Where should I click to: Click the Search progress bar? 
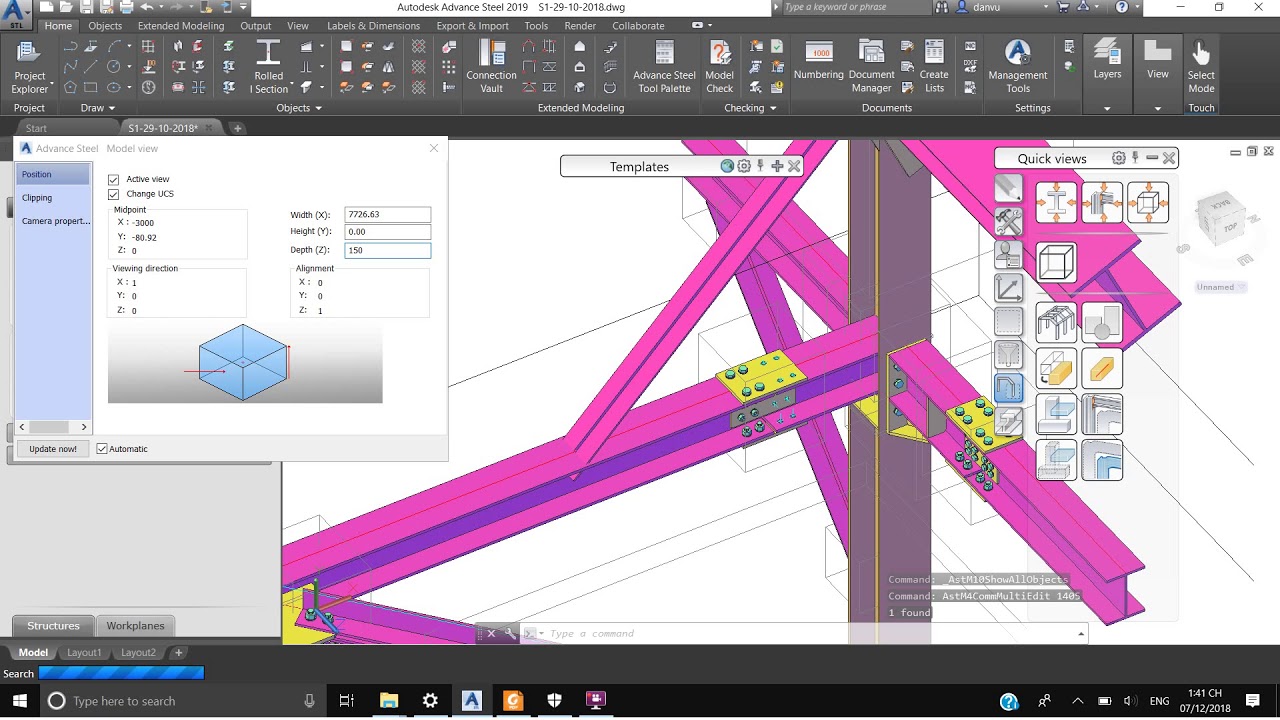[x=121, y=673]
